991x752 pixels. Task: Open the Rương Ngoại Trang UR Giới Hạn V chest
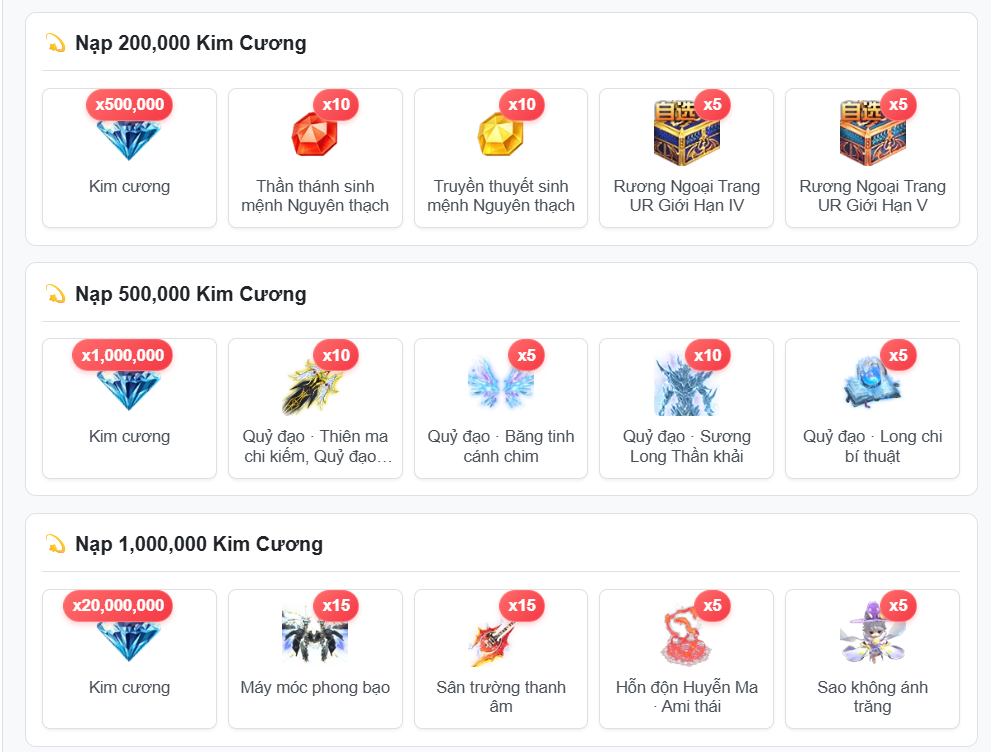(872, 133)
